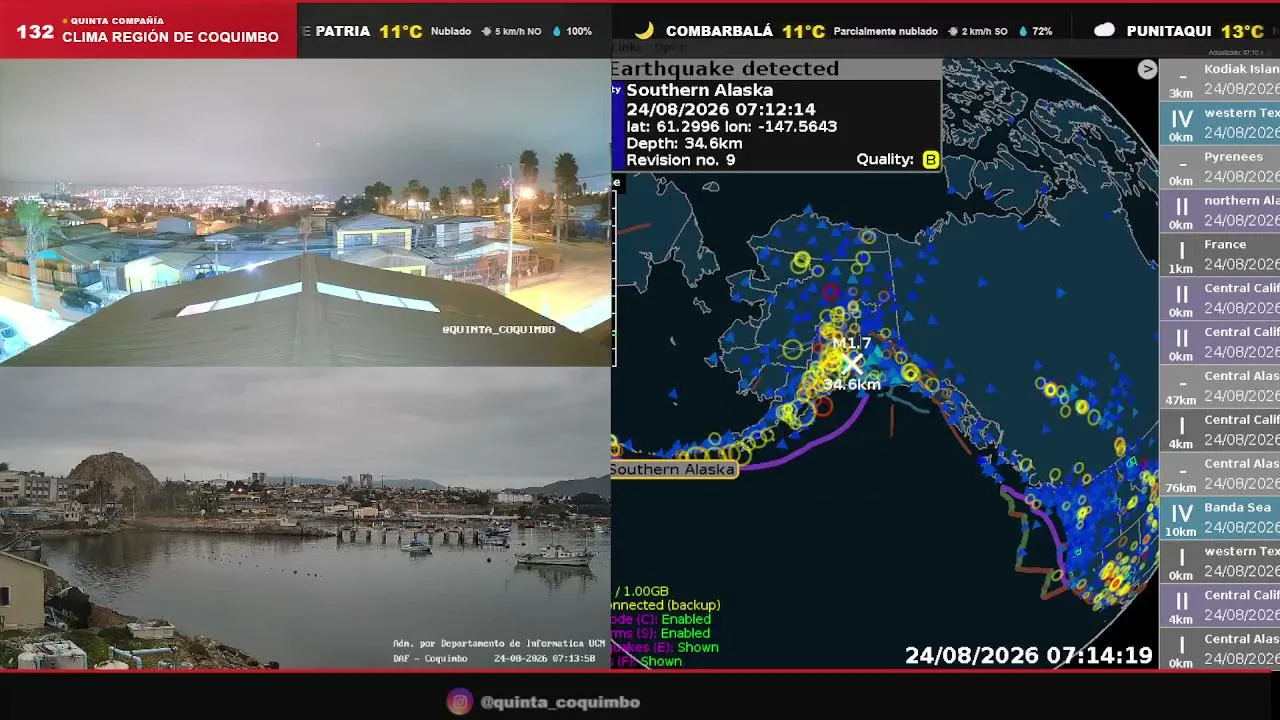Click the wind icon next to 5 km/h NO
Image resolution: width=1280 pixels, height=720 pixels.
click(x=486, y=31)
